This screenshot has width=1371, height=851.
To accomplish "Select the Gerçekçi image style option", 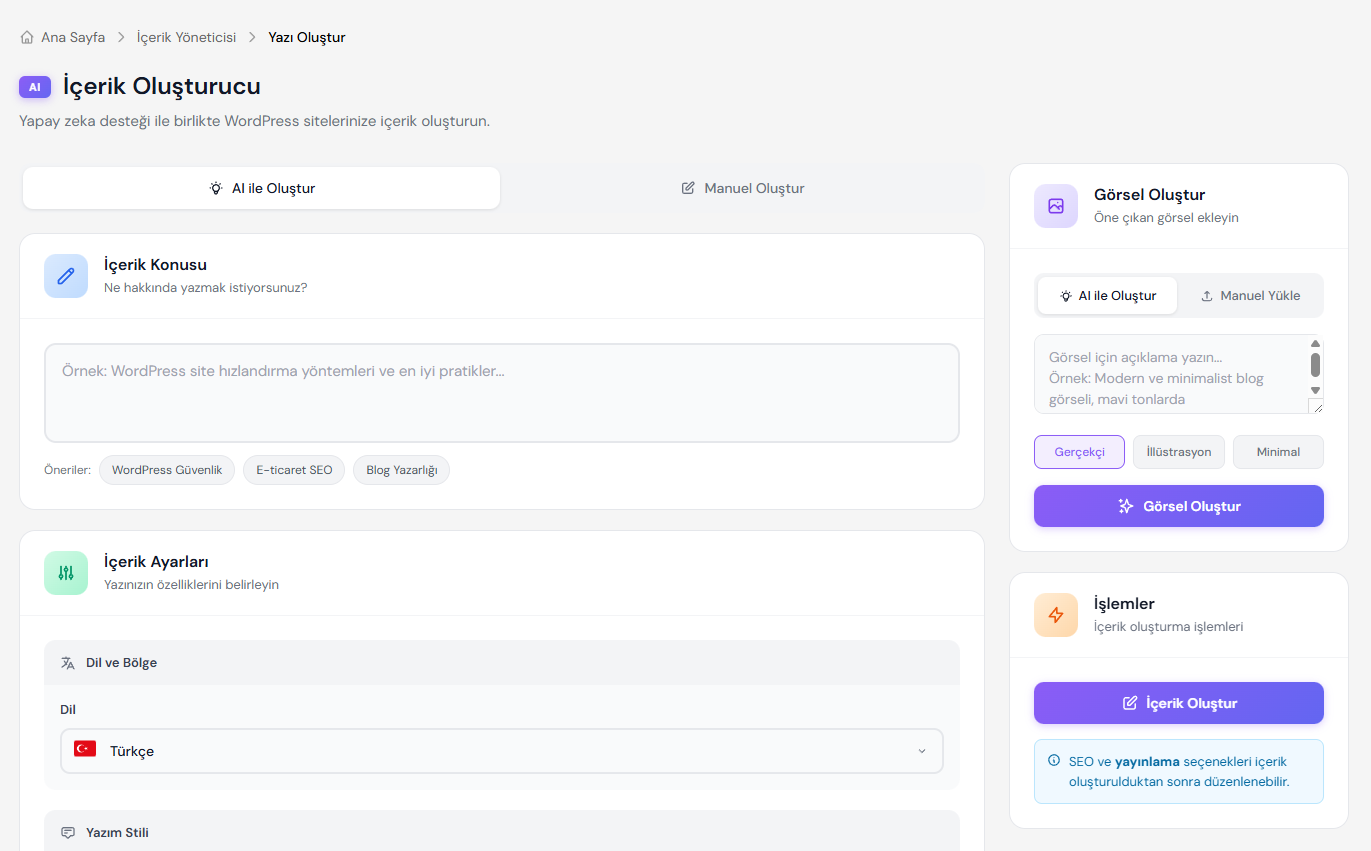I will click(x=1079, y=452).
